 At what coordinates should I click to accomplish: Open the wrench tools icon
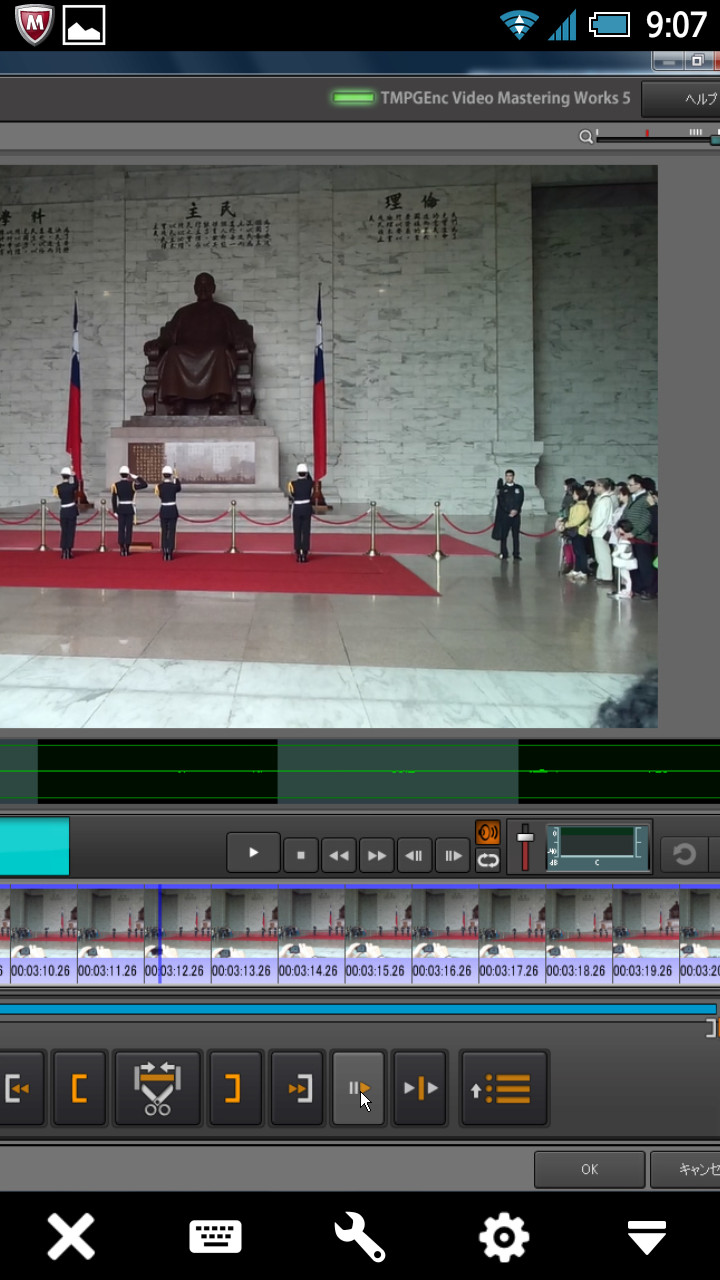click(359, 1238)
